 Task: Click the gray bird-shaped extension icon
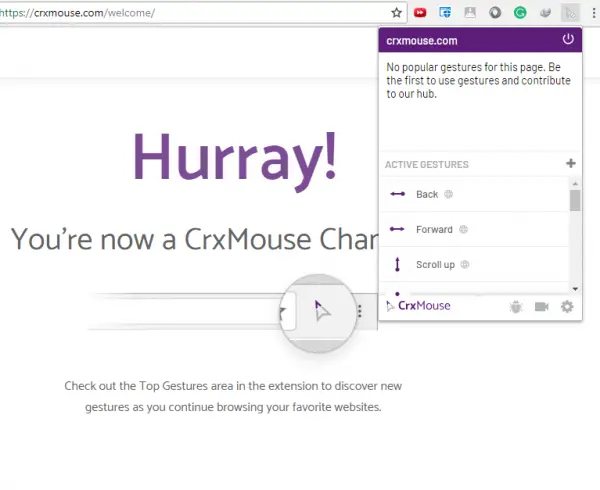tap(545, 13)
